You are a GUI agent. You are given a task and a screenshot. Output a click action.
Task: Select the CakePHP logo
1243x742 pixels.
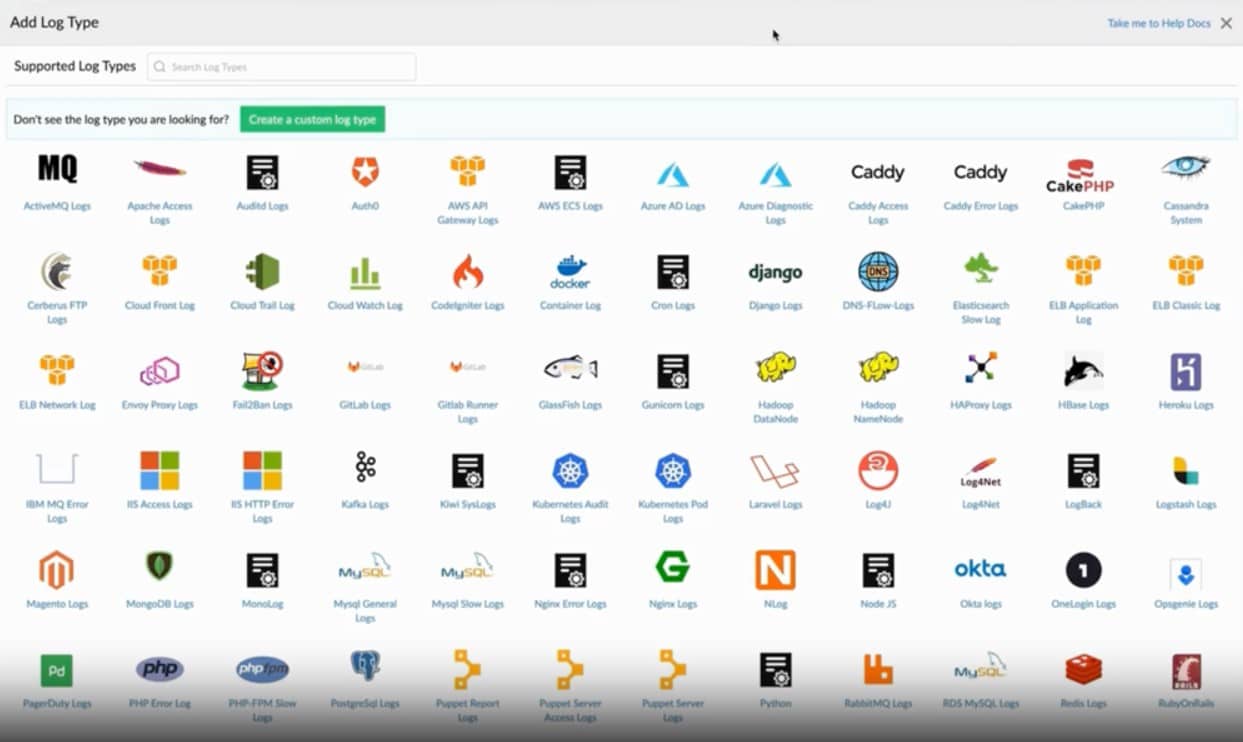click(1080, 175)
